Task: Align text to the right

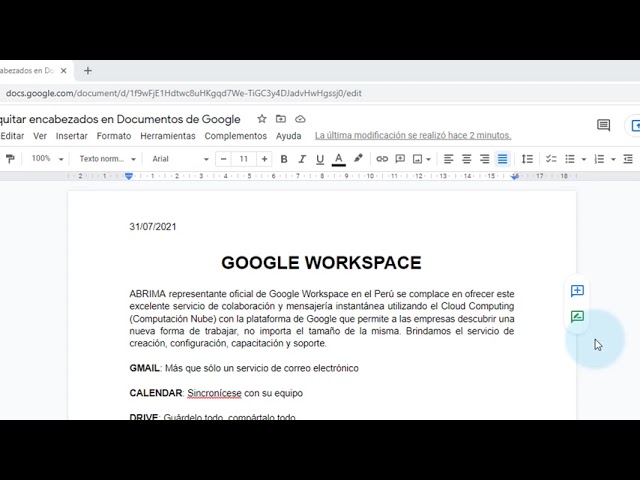Action: [484, 159]
